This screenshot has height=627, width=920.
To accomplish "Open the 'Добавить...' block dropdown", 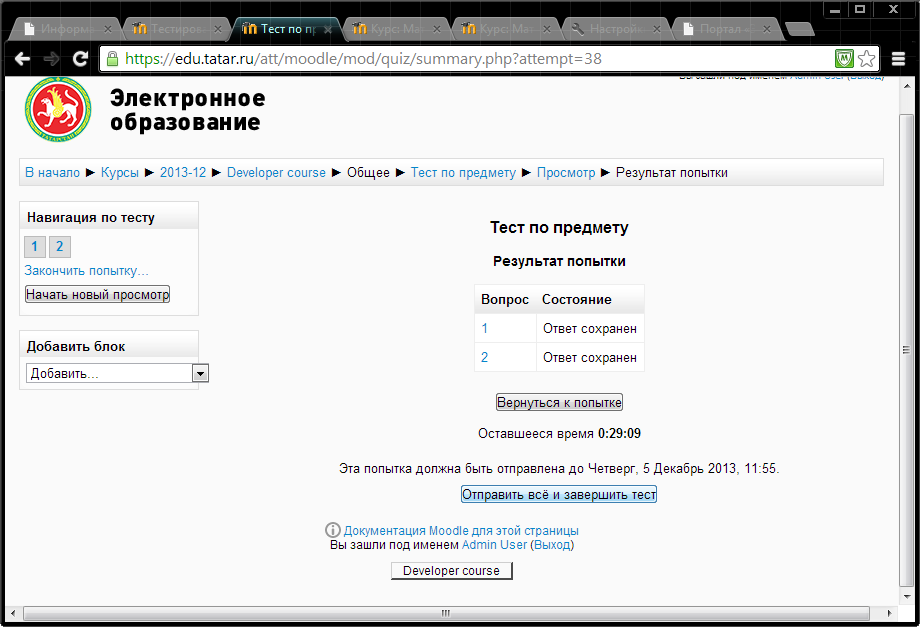I will [x=117, y=373].
